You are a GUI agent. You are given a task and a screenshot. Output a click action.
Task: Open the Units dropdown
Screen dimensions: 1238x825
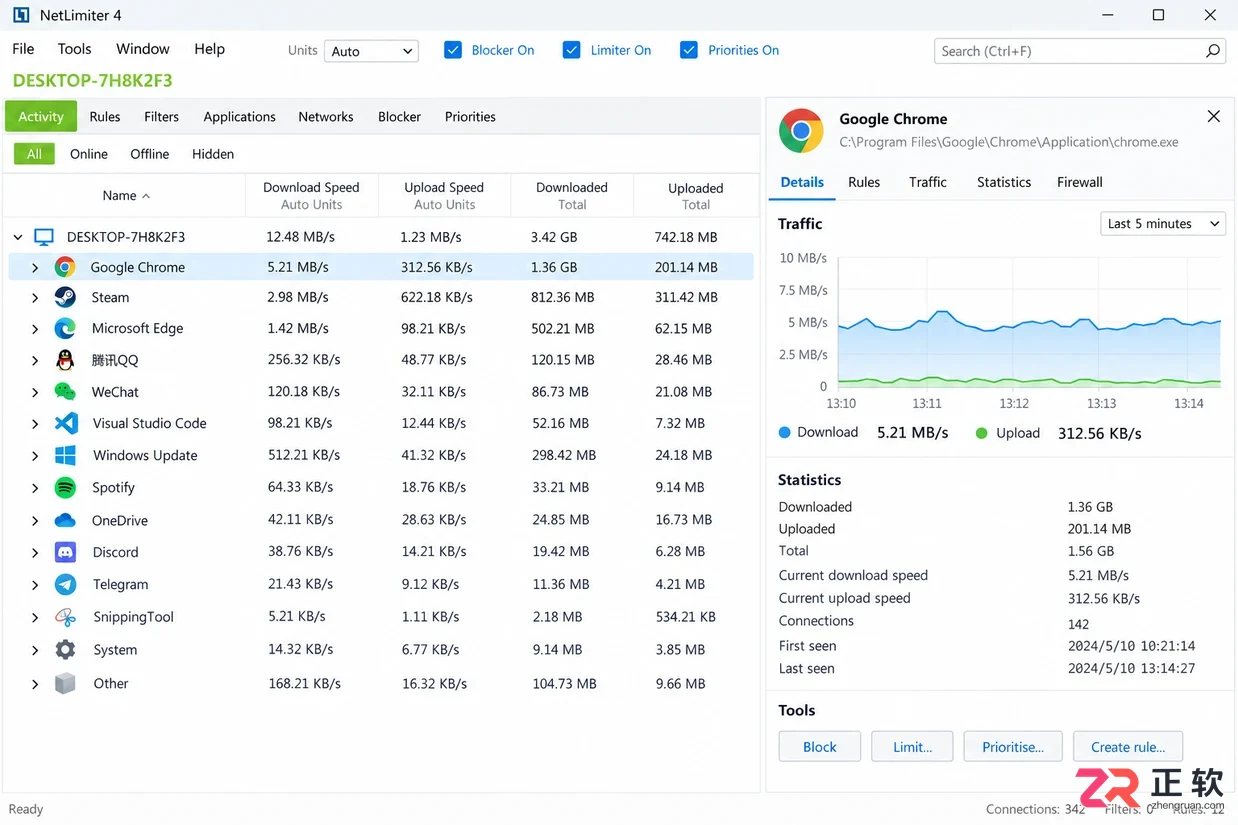(371, 51)
